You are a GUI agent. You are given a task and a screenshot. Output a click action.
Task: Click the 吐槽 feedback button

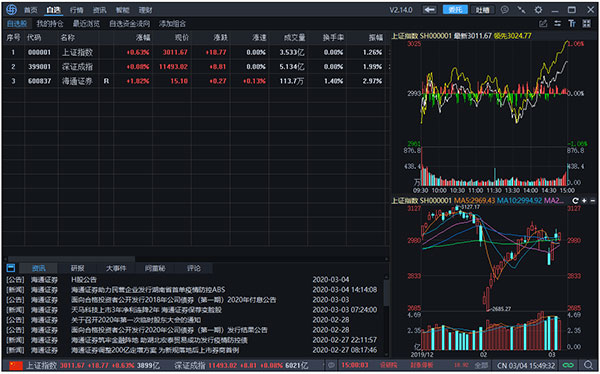click(483, 10)
